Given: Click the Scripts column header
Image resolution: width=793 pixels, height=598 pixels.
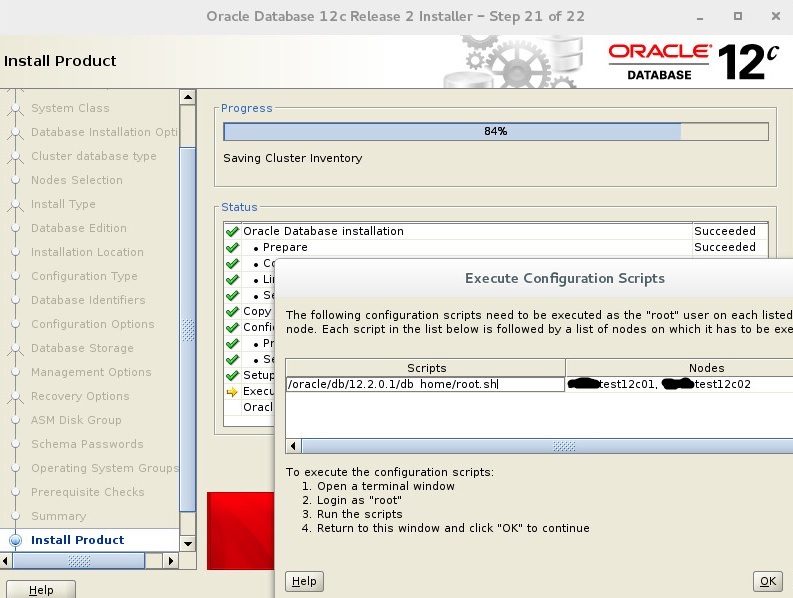Looking at the screenshot, I should pos(426,368).
